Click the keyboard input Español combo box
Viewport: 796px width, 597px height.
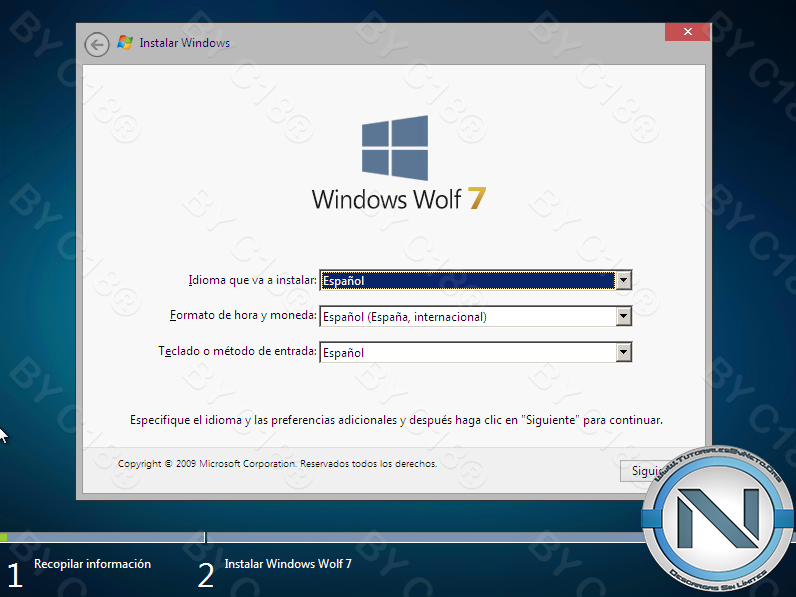click(x=476, y=352)
